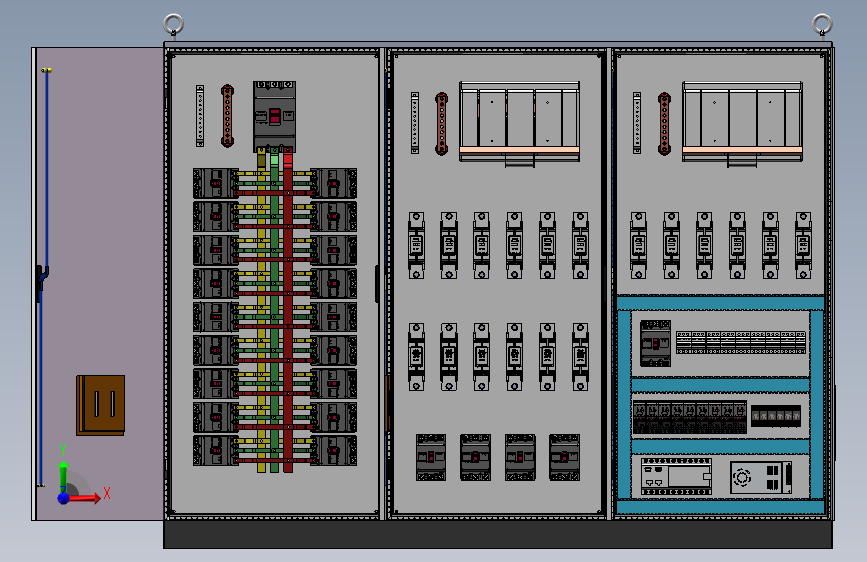The height and width of the screenshot is (562, 867).
Task: Select the small breaker in the blue-framed control panel
Action: tap(656, 343)
